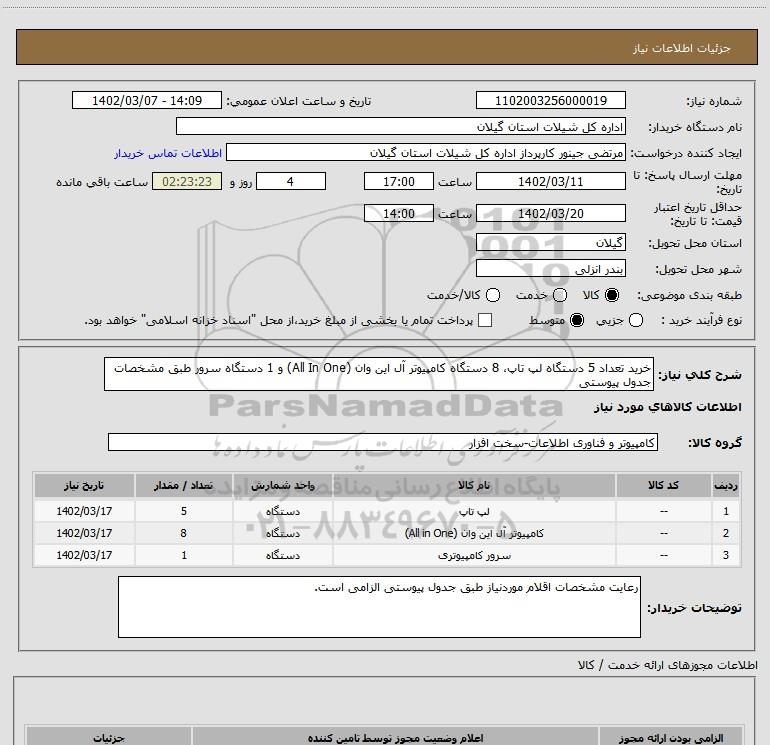Screen dimensions: 770x745
Task: Click the اعلام وضعیت مجوز column header
Action: [395, 738]
